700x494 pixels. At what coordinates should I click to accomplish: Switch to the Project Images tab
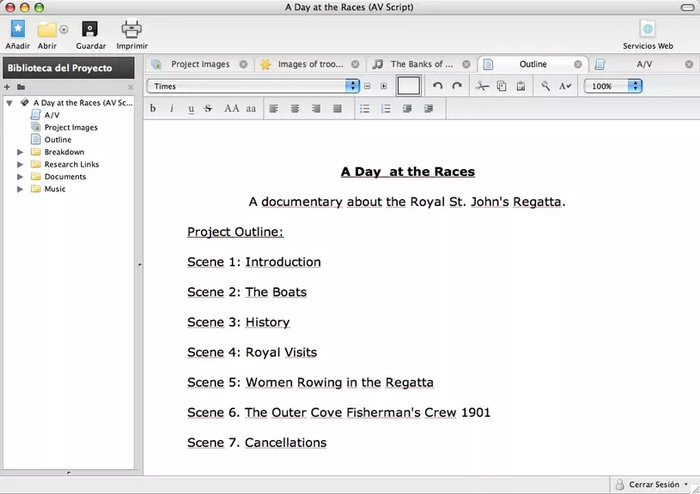pos(200,64)
